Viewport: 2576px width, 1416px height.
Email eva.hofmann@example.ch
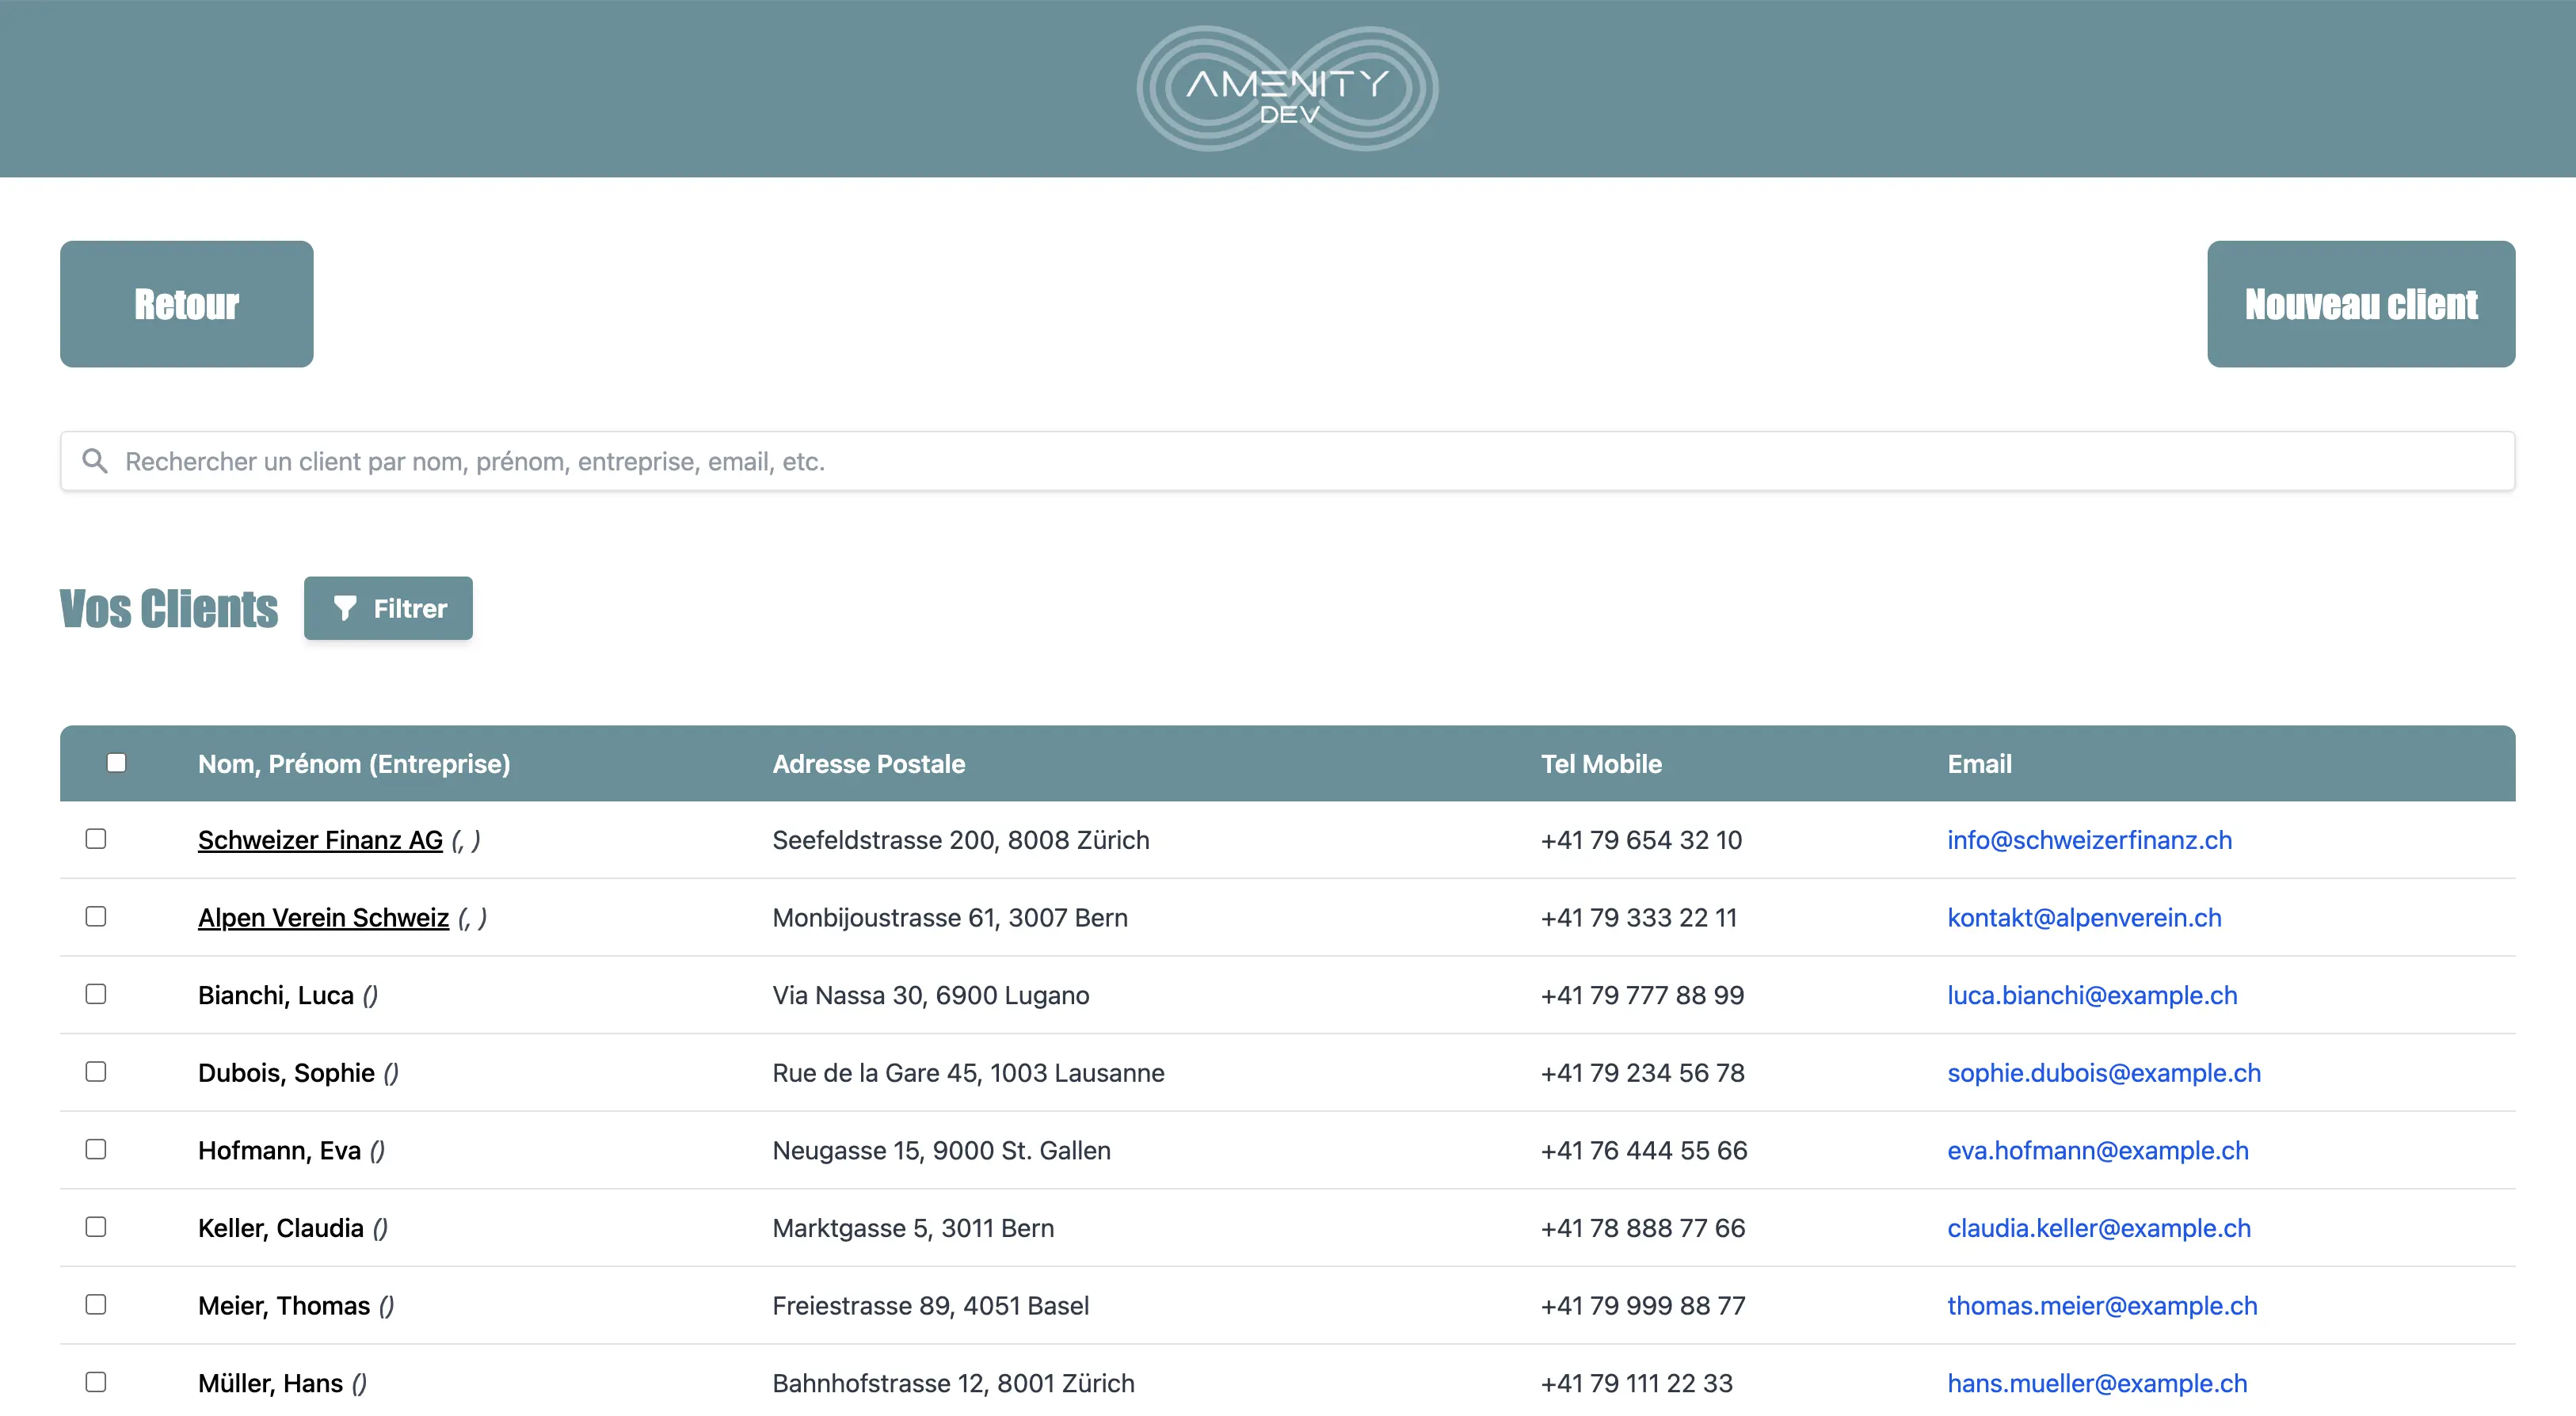tap(2098, 1150)
